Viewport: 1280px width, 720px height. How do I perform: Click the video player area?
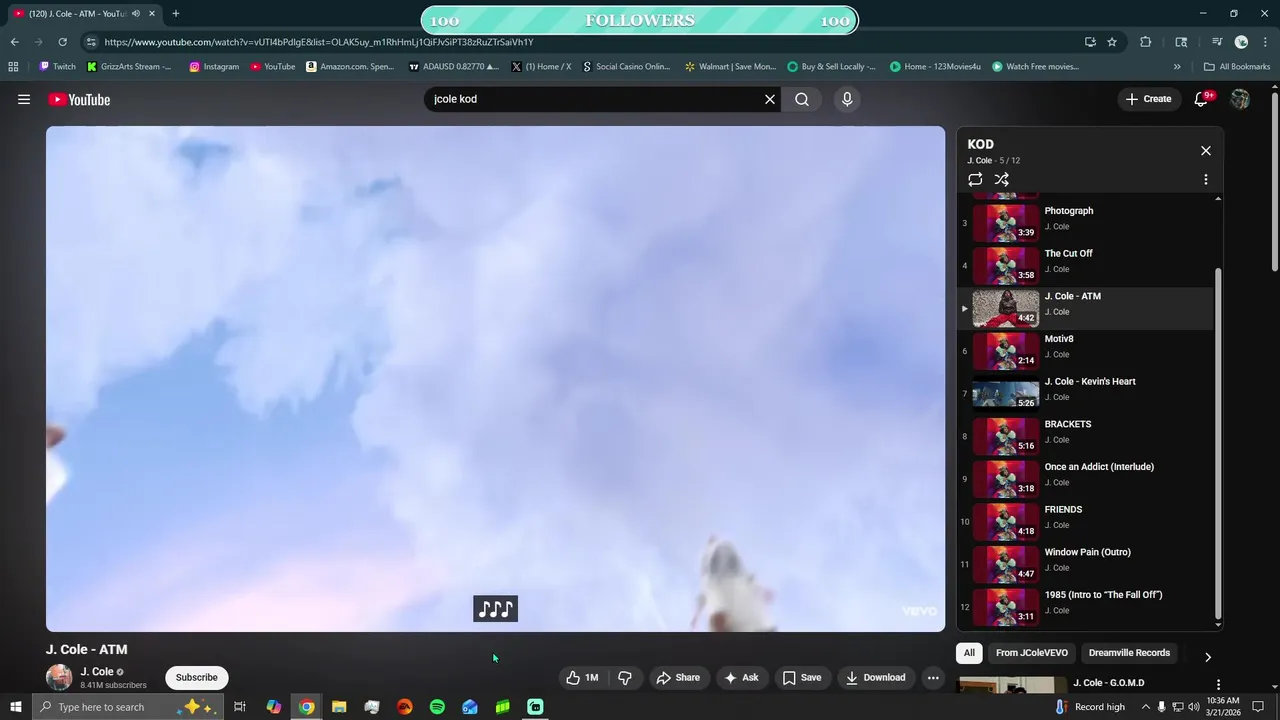coord(495,378)
